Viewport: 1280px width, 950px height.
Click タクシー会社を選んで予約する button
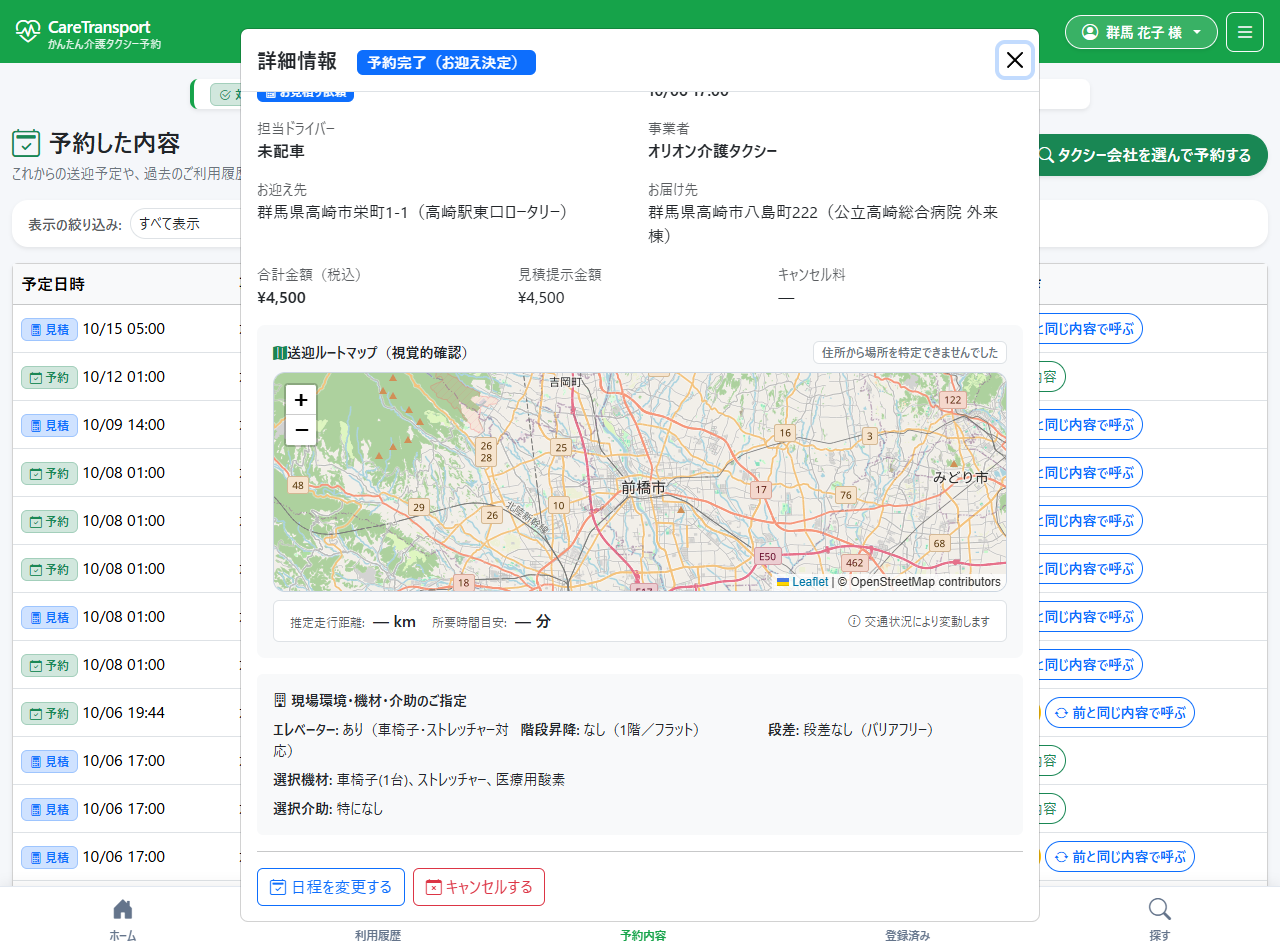point(1145,155)
